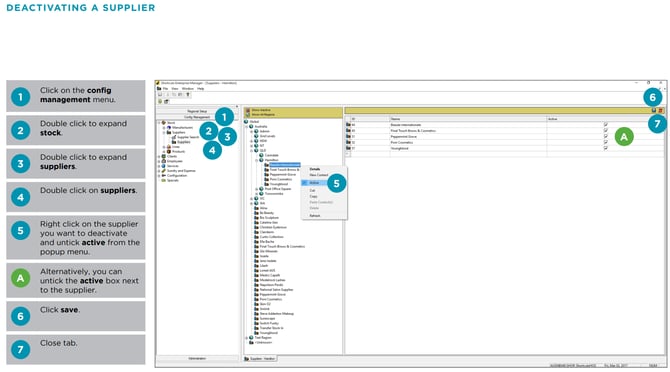Click the Sundry and Expense icon

164,170
